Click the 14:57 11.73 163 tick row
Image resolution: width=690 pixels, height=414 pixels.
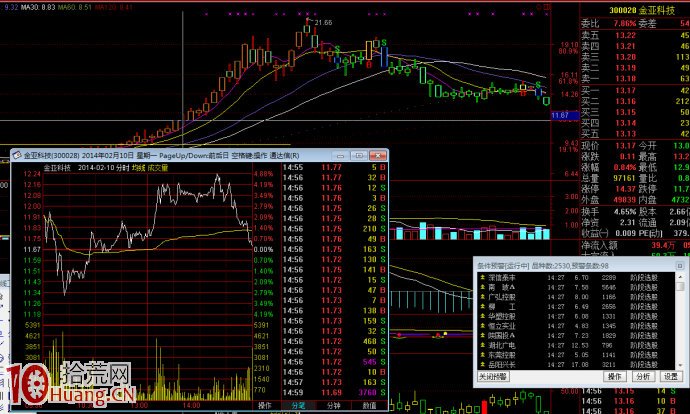tap(334, 382)
